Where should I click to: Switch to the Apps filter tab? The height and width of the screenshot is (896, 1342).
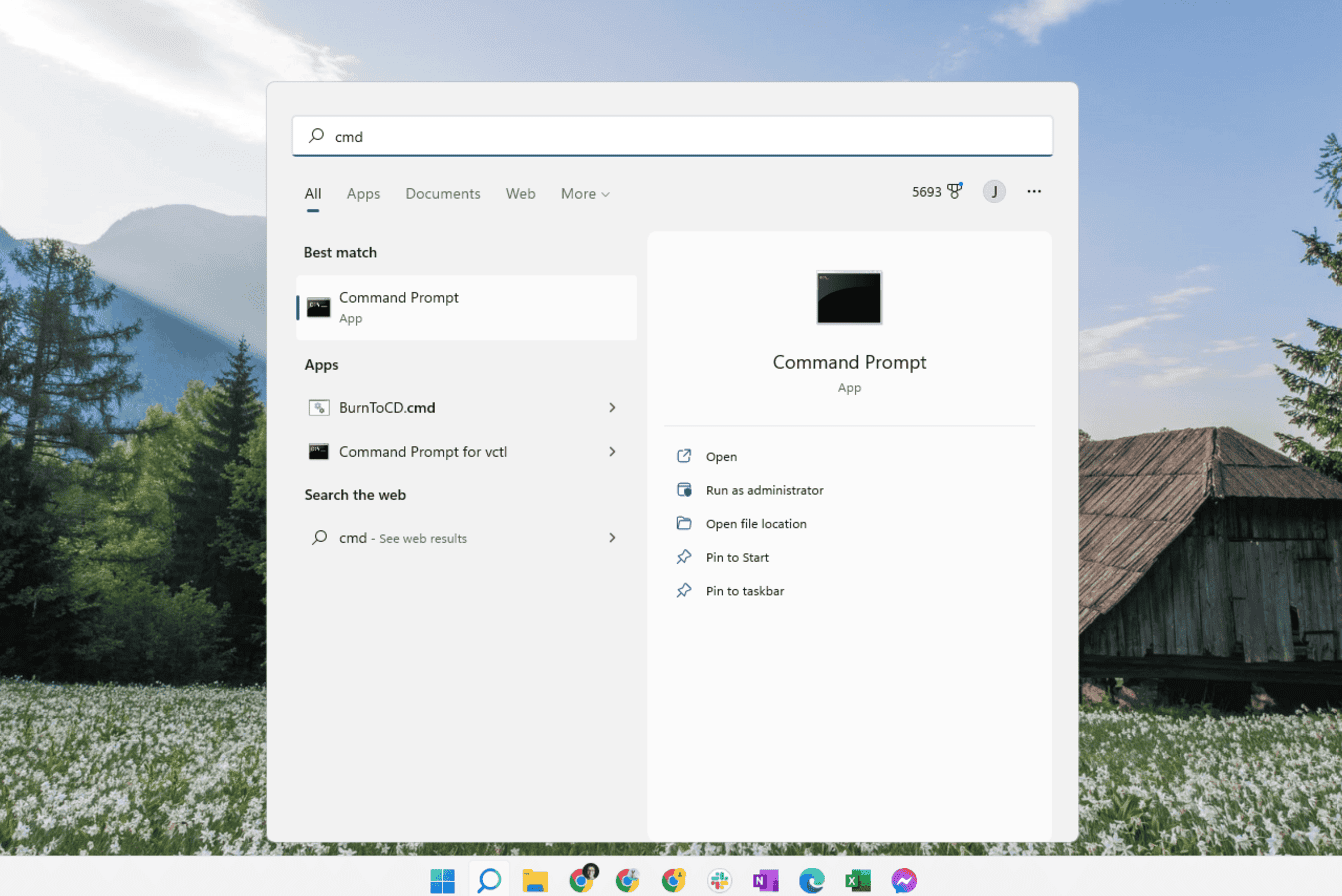pyautogui.click(x=363, y=194)
